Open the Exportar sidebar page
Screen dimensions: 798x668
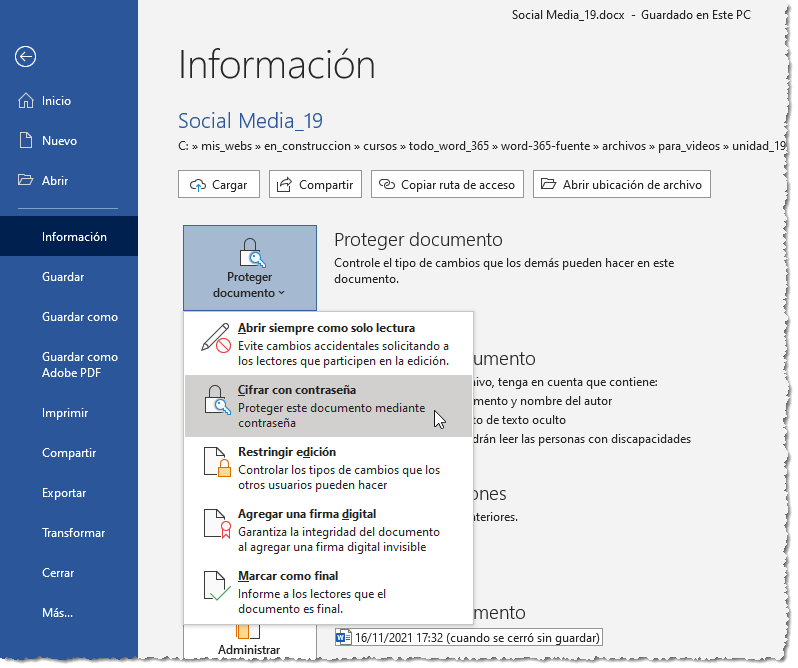(69, 493)
